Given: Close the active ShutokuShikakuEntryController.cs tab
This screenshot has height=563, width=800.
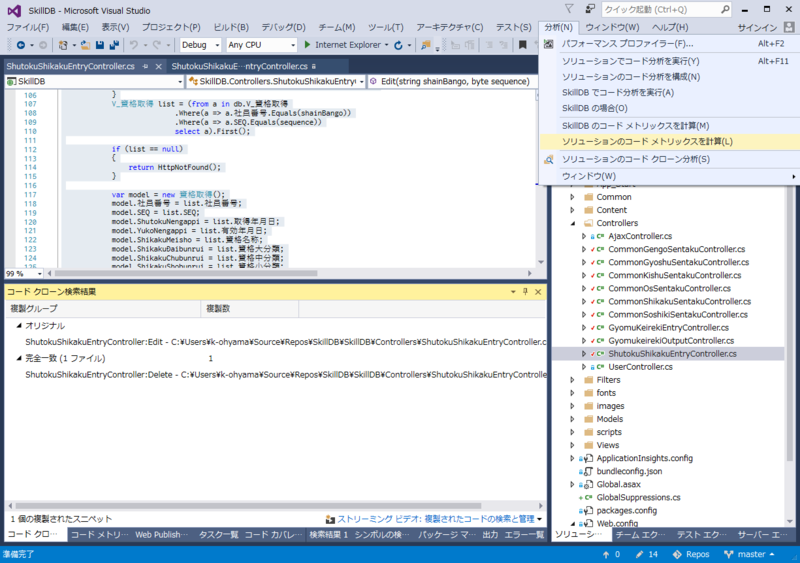Looking at the screenshot, I should tap(159, 66).
